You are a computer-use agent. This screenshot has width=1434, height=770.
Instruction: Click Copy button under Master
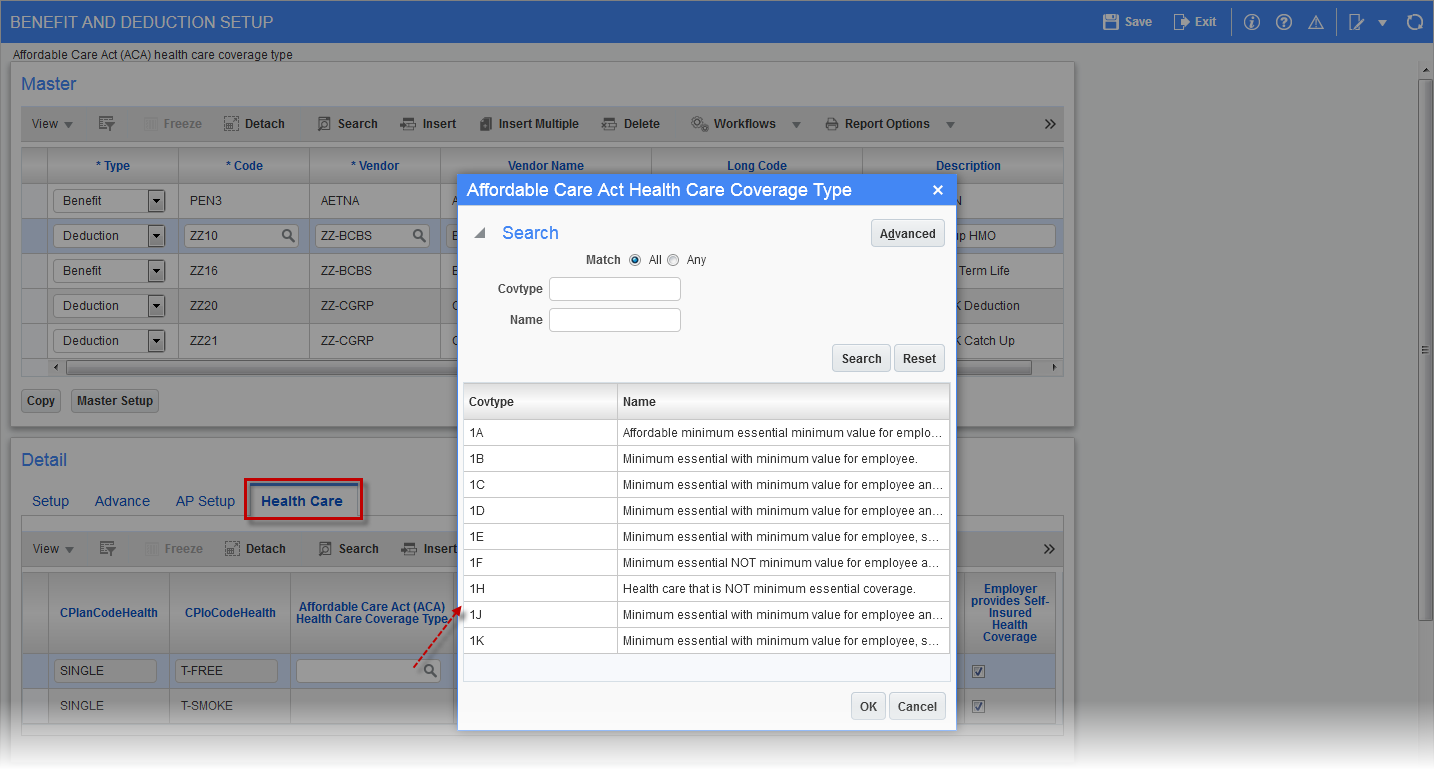tap(41, 401)
